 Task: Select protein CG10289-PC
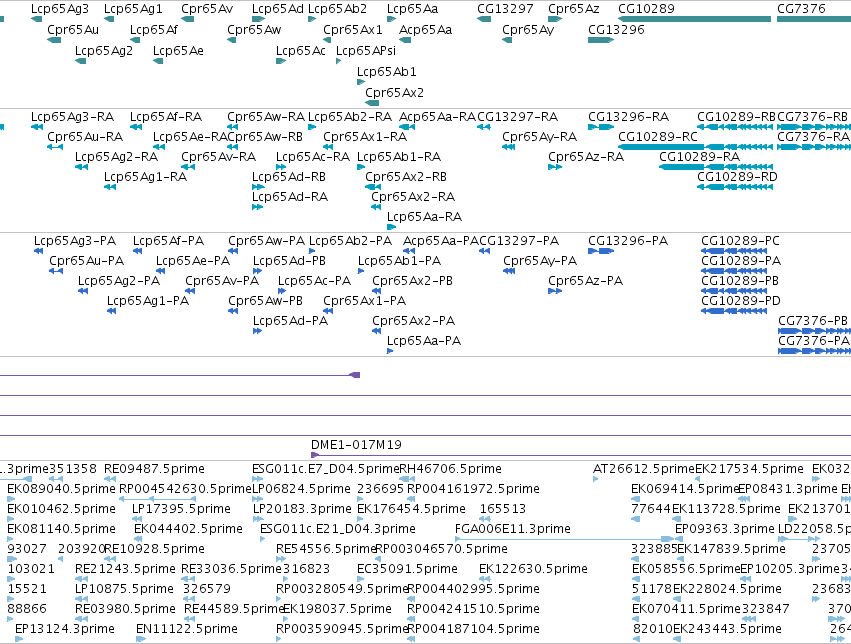[740, 241]
